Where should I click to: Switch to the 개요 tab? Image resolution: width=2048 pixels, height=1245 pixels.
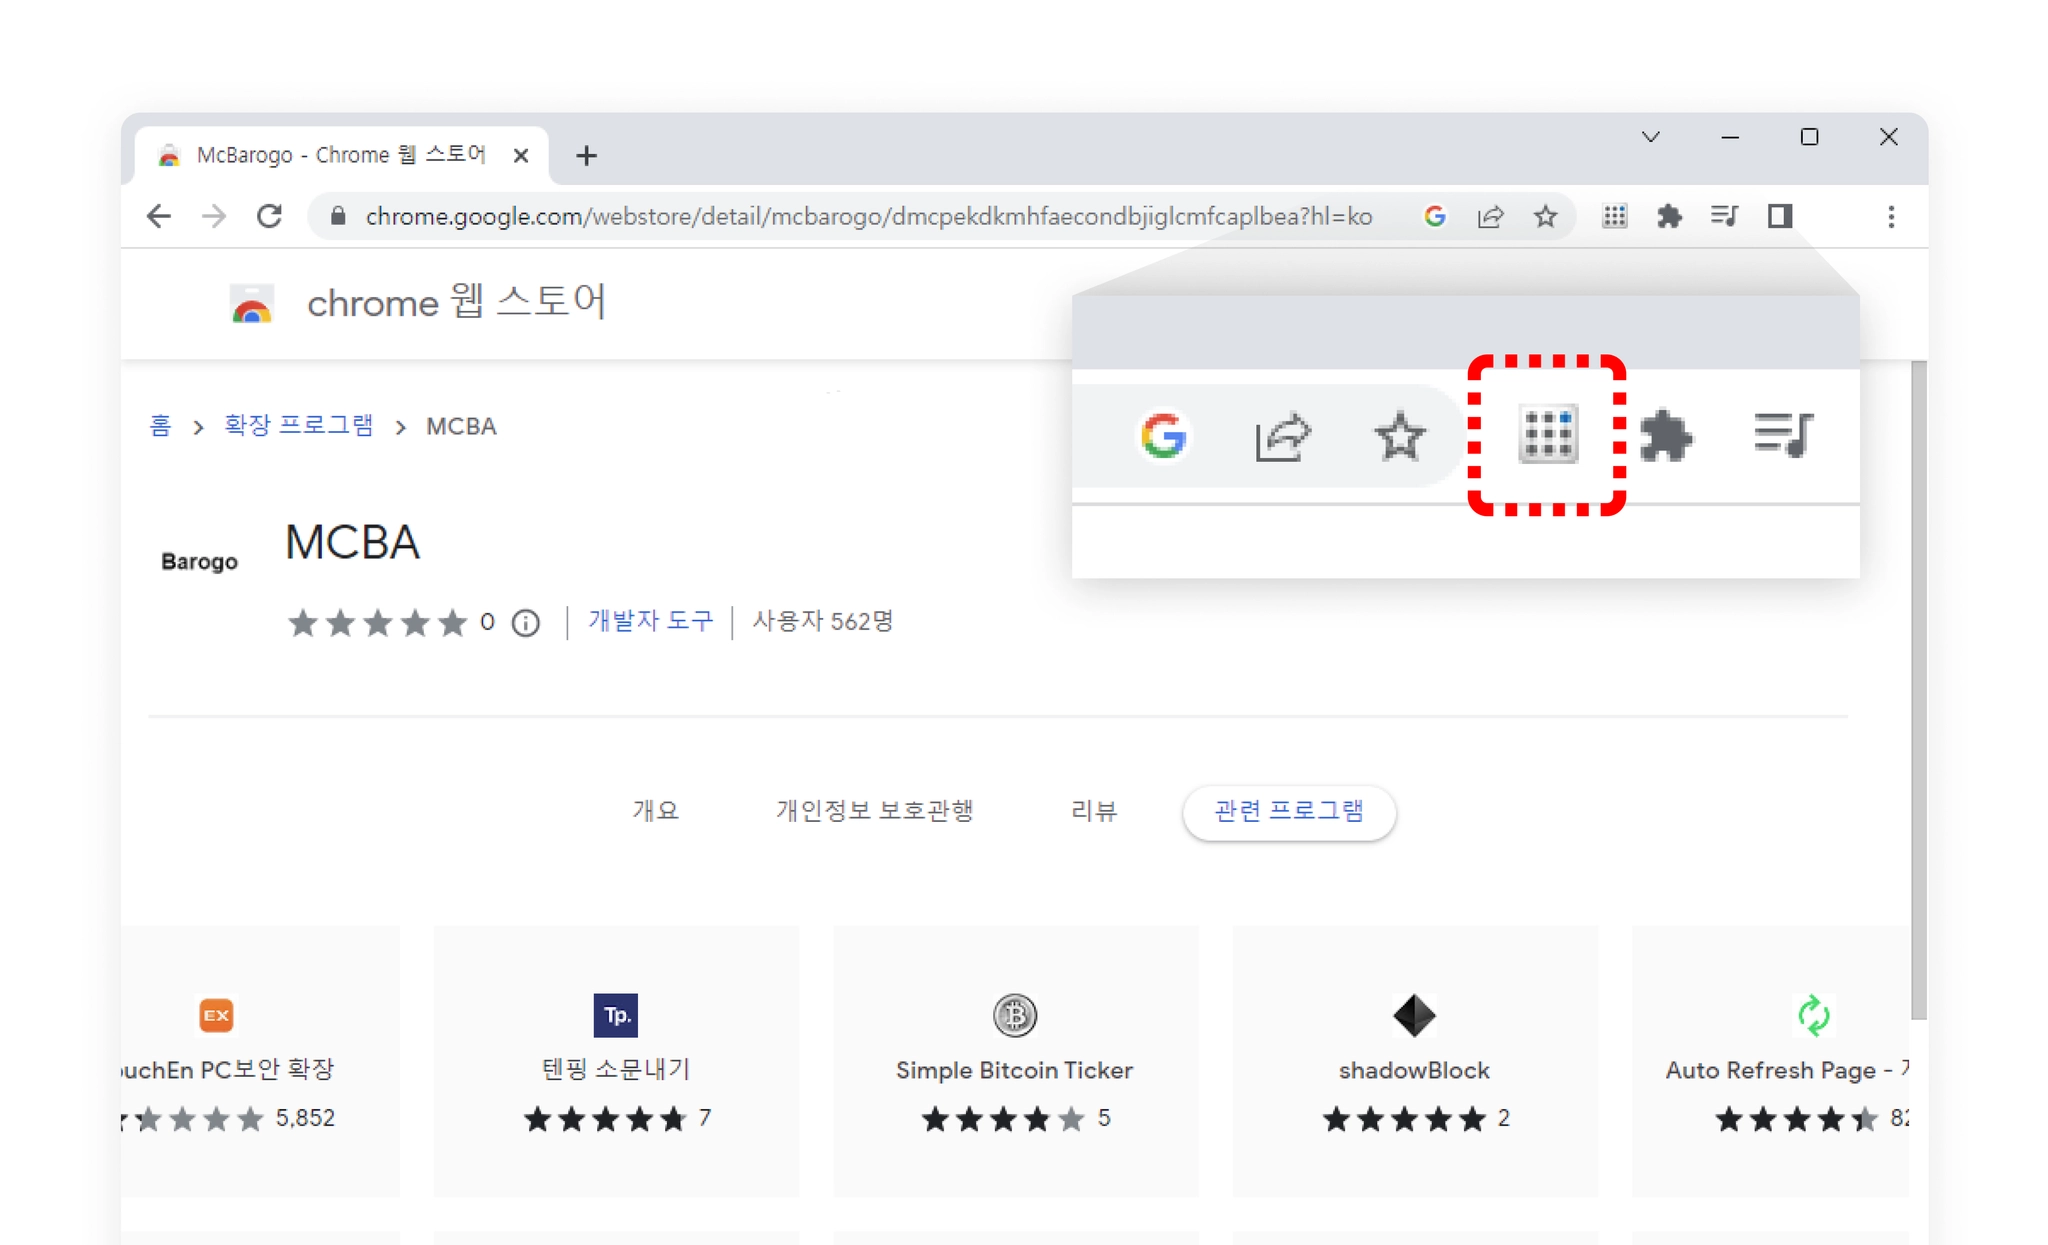pos(655,810)
